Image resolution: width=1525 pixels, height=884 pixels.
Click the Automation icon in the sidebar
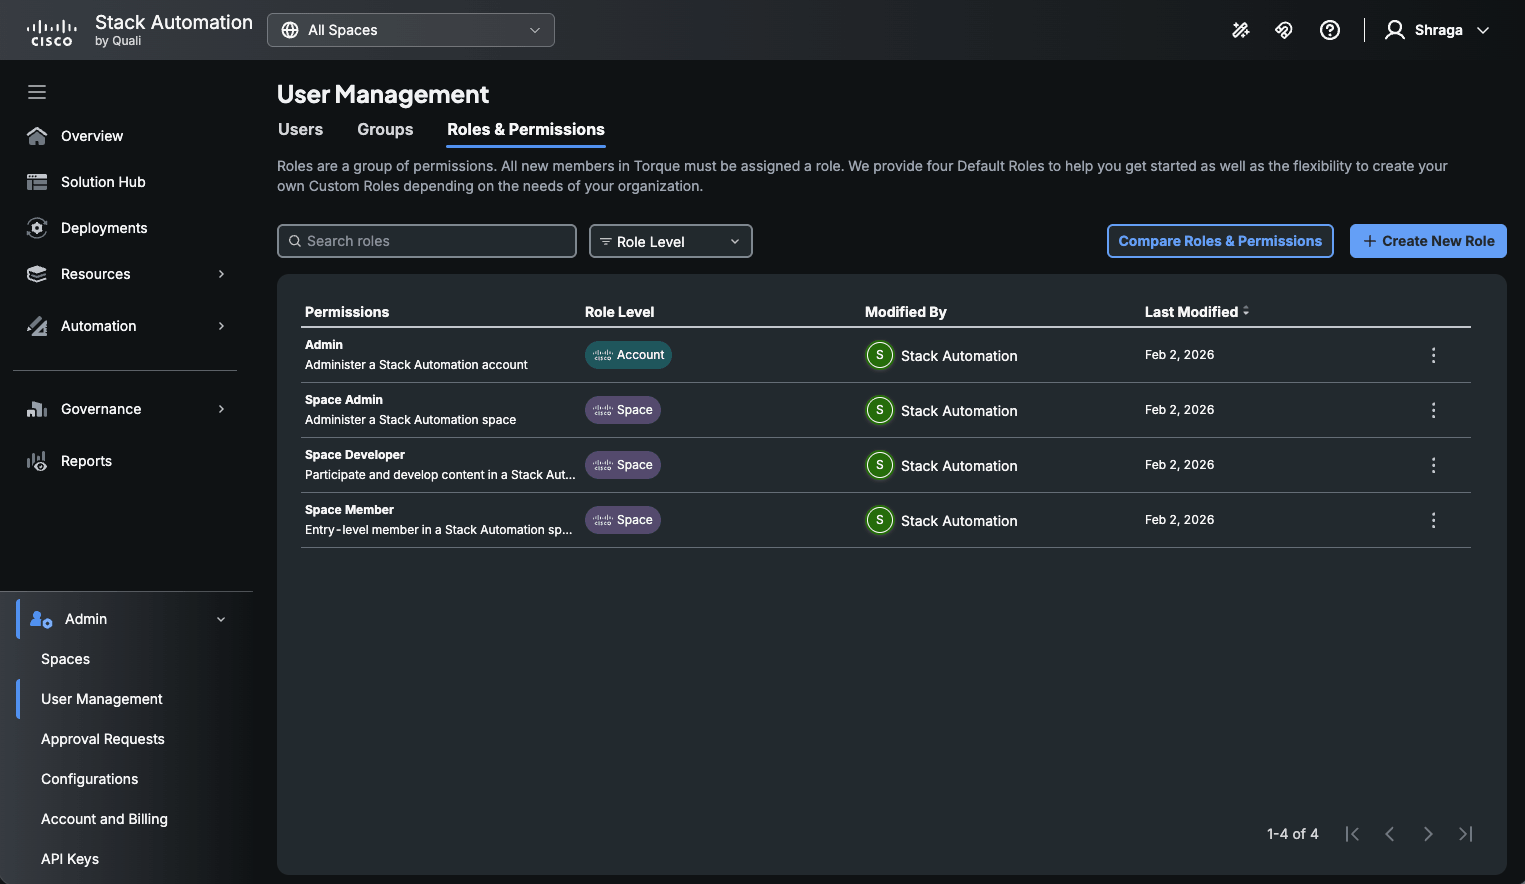[x=37, y=326]
